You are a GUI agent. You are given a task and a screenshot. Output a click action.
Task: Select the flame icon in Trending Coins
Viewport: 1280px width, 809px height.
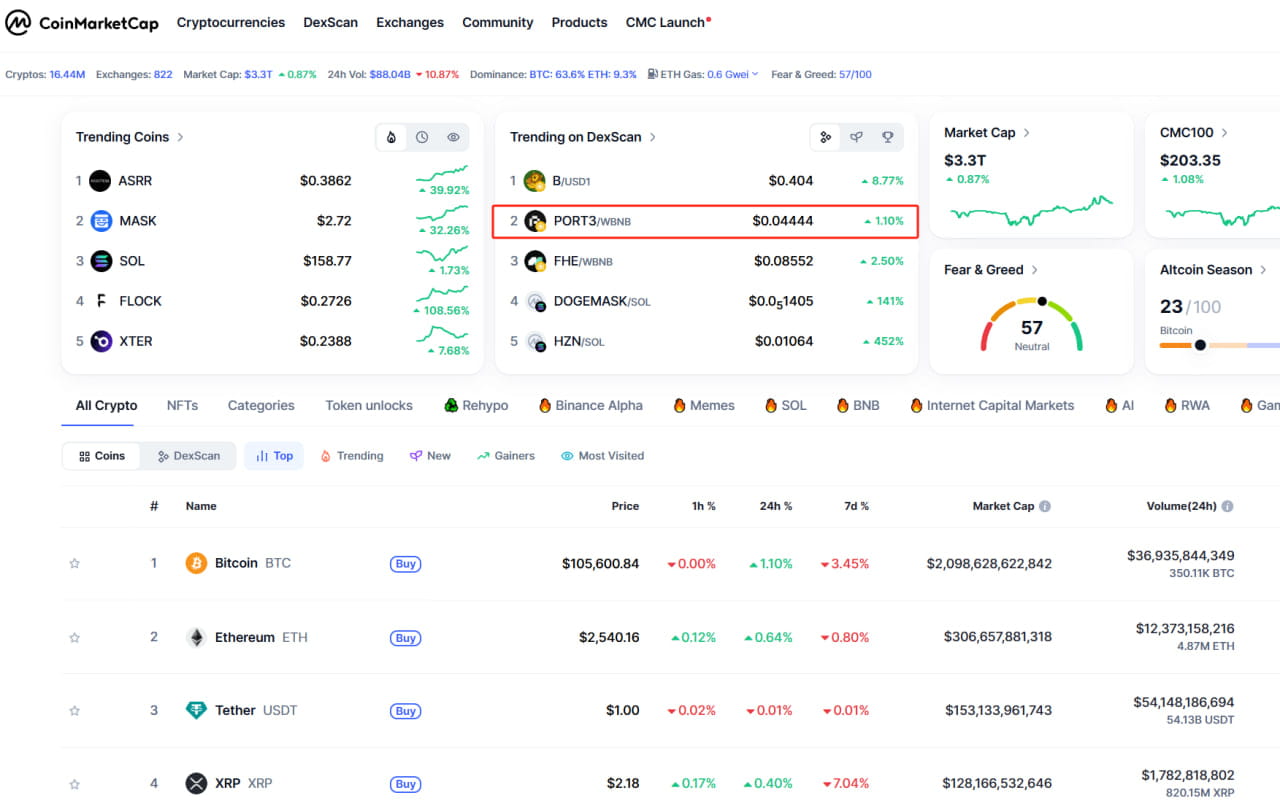point(391,137)
